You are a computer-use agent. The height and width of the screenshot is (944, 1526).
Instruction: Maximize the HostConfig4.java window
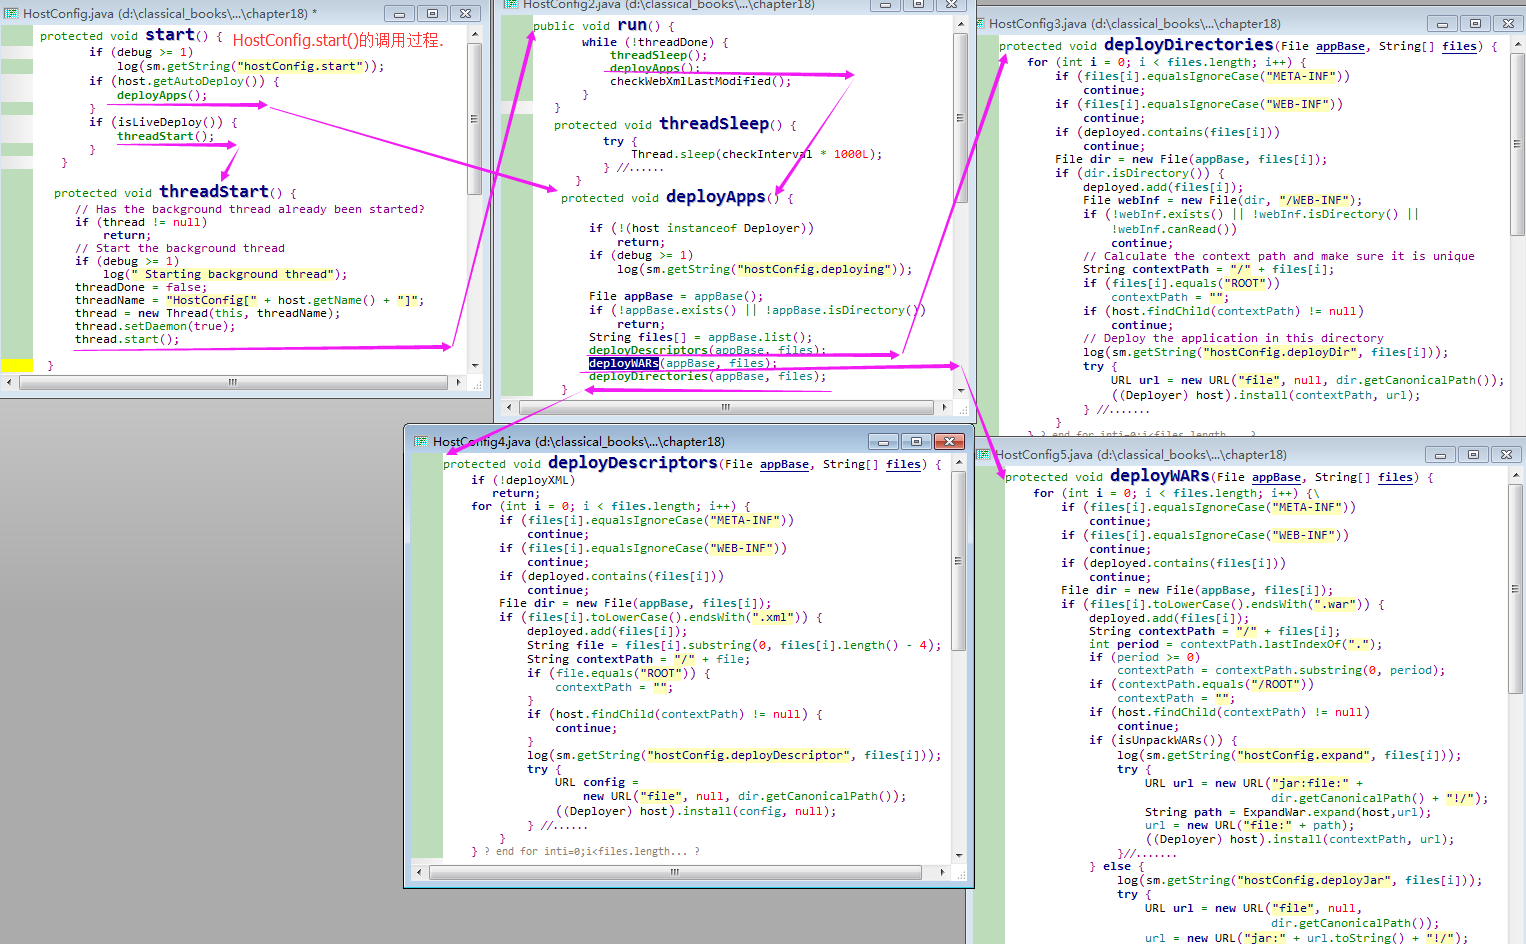916,441
